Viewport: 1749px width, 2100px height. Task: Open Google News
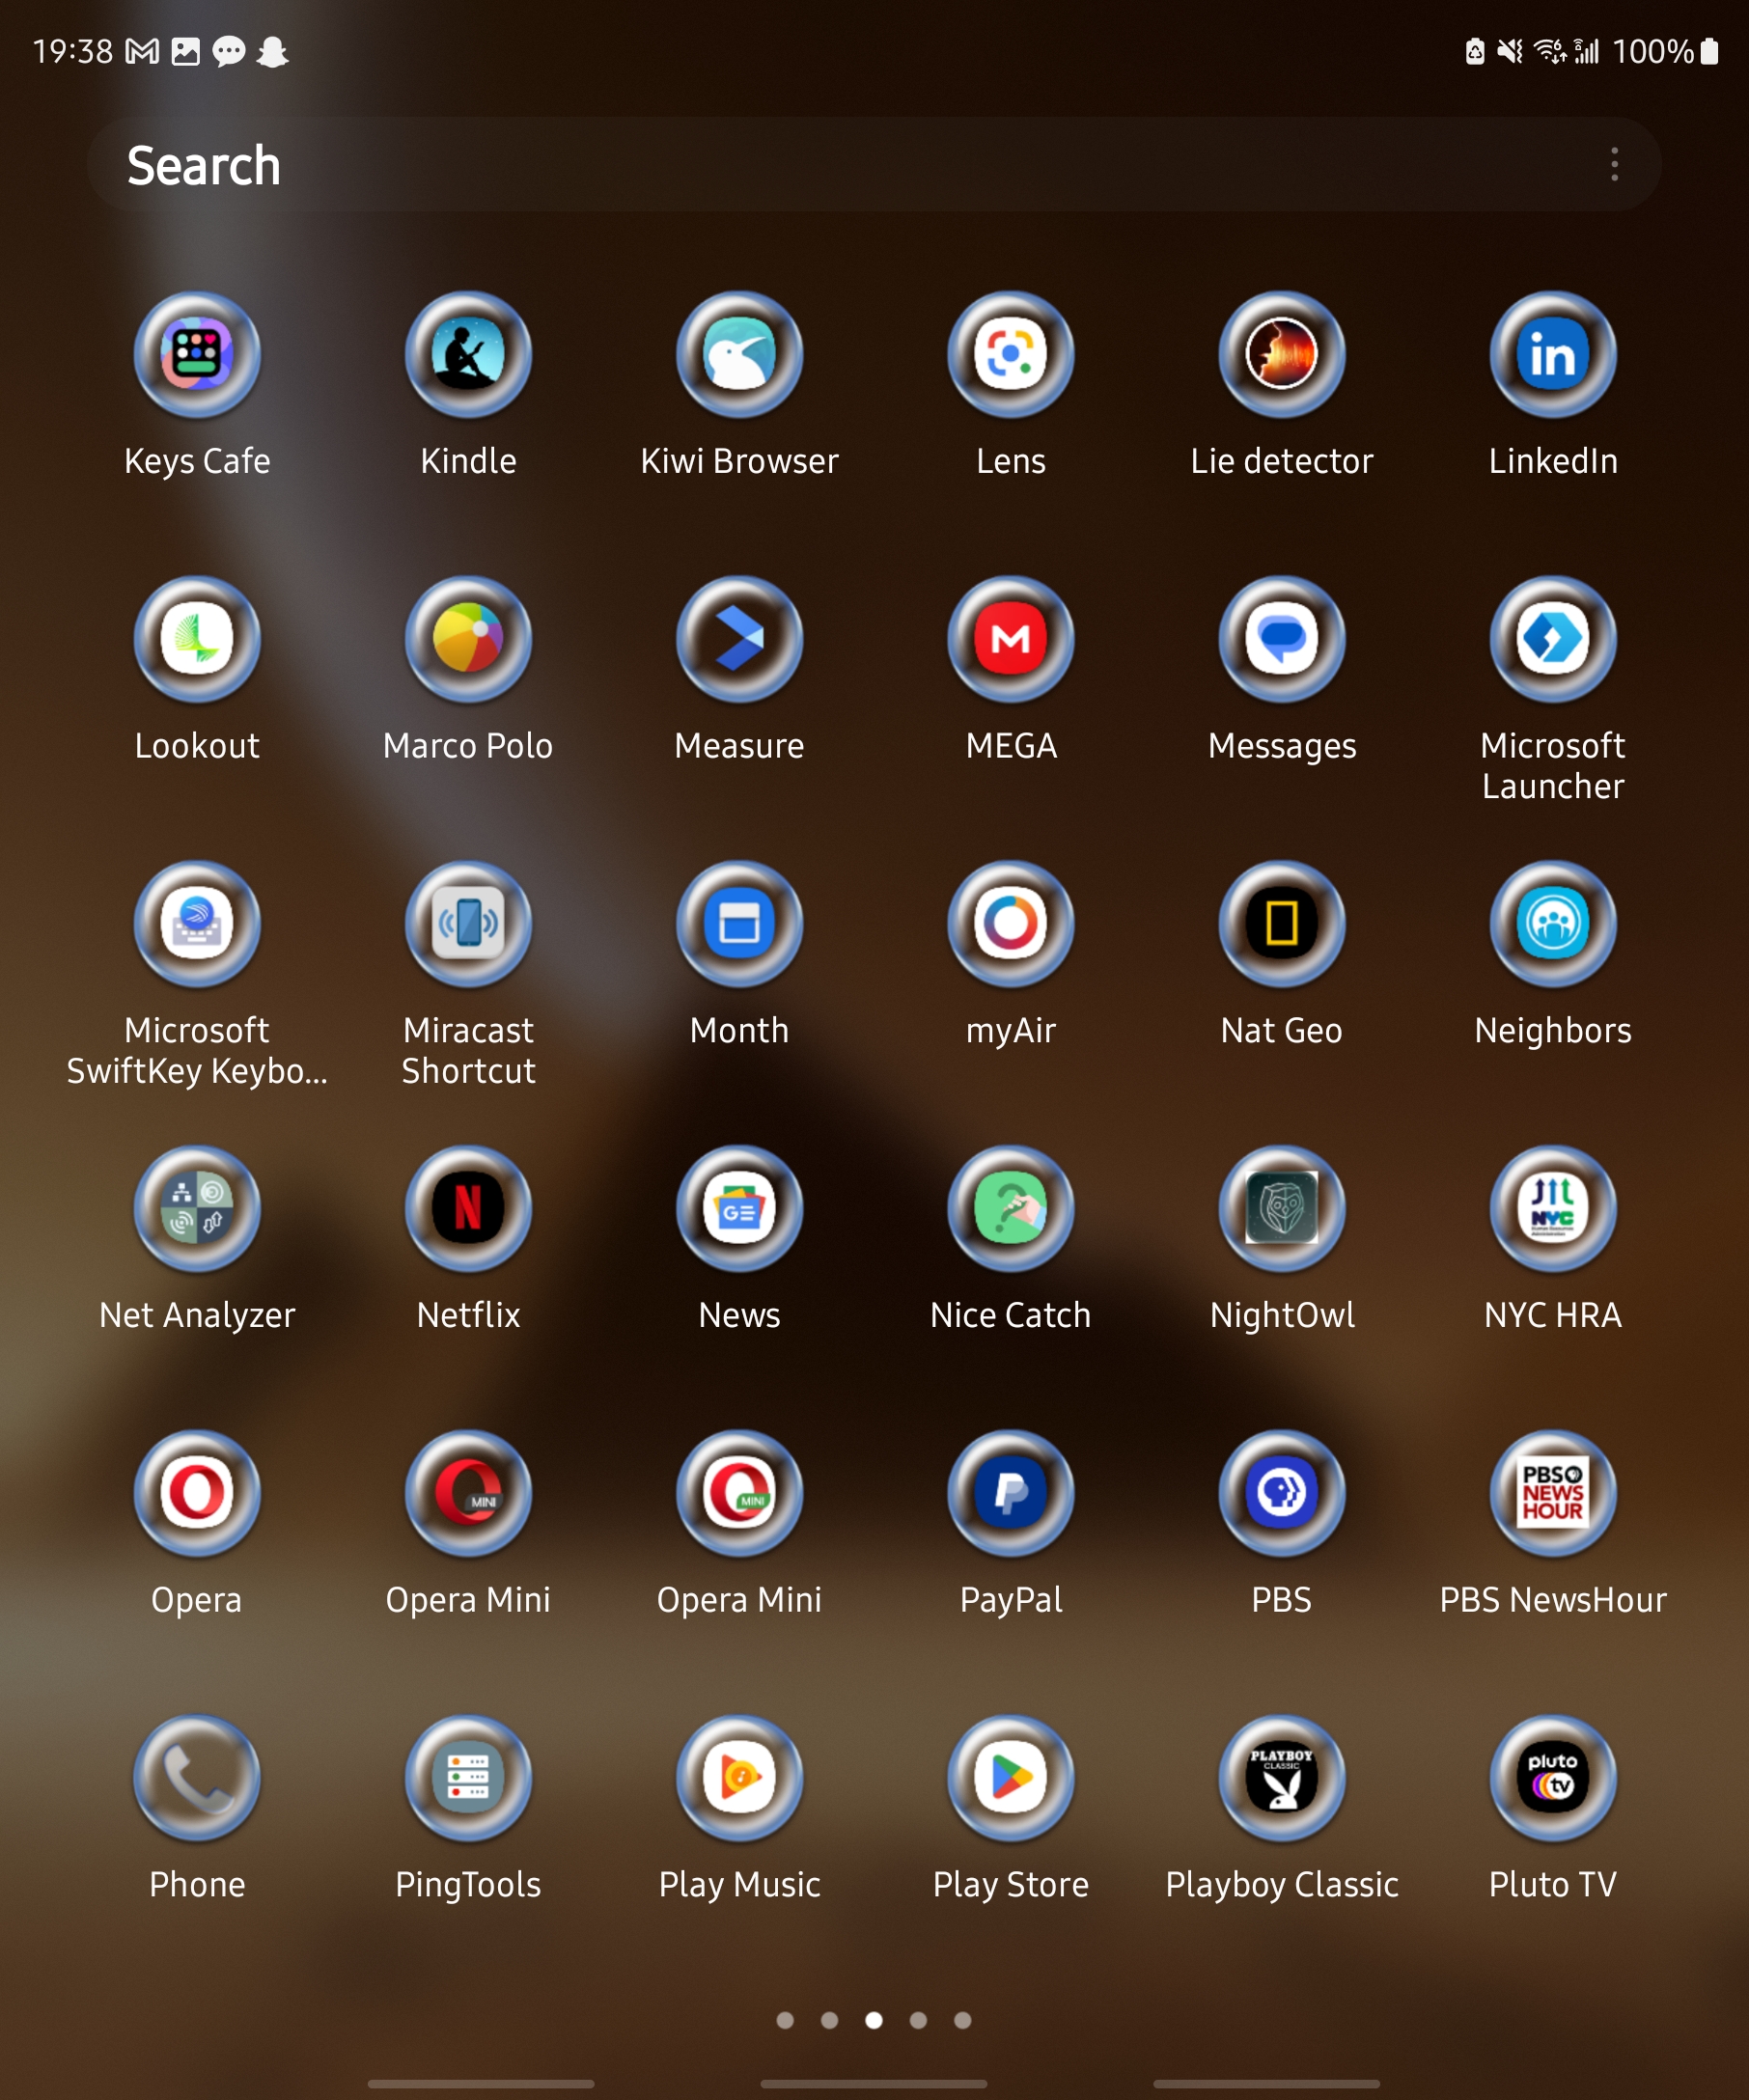[x=739, y=1208]
